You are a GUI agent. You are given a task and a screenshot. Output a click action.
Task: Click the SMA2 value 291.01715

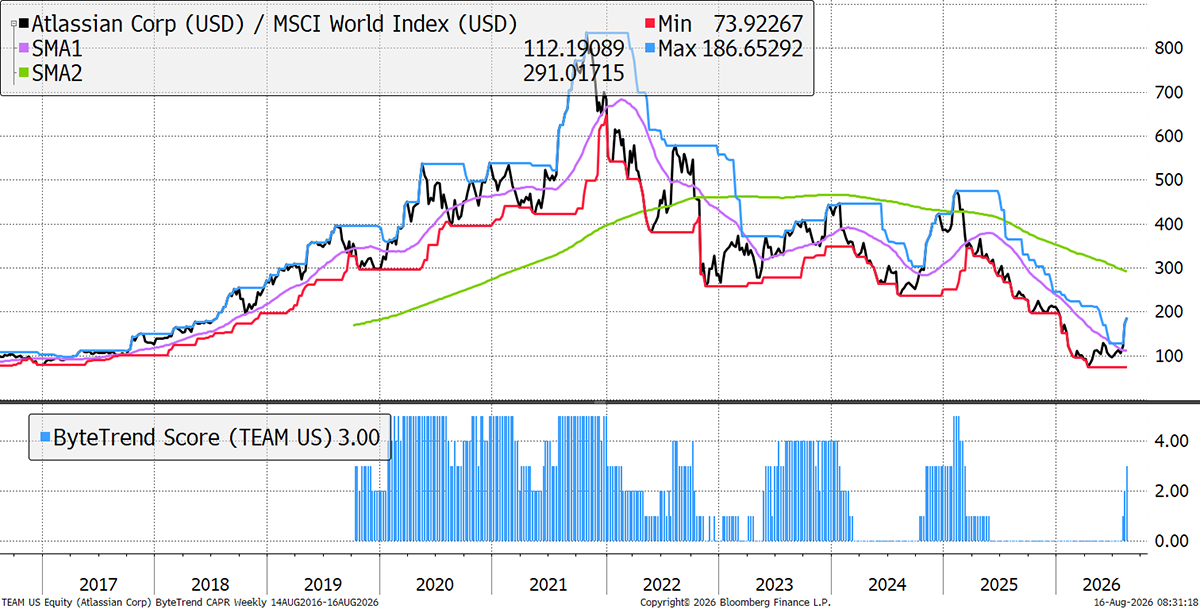[574, 73]
